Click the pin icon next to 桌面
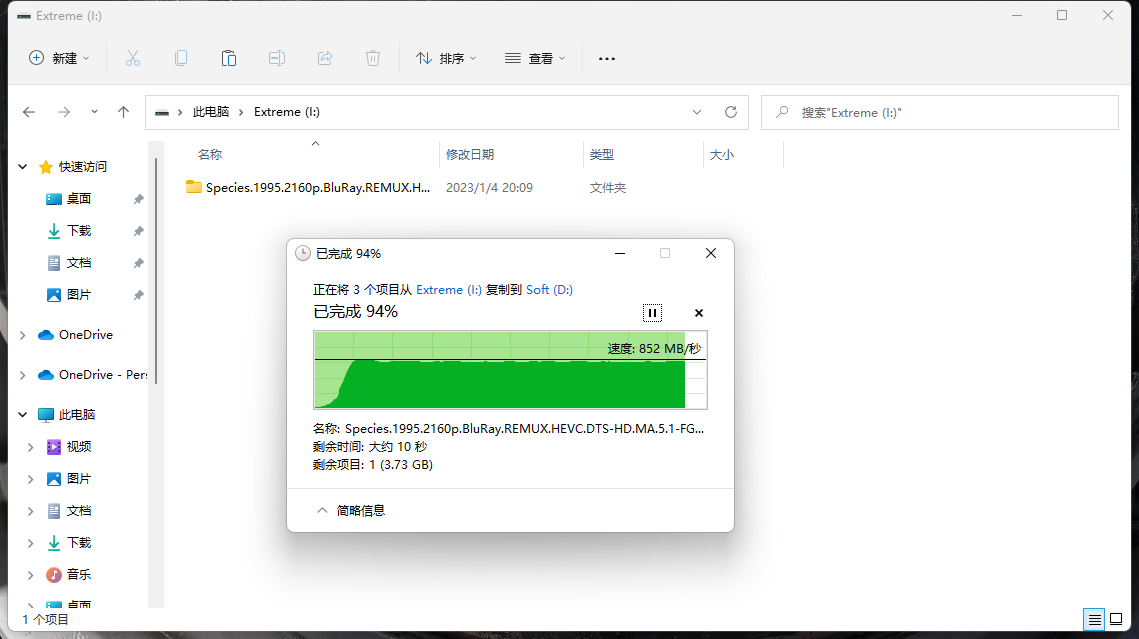 click(x=138, y=199)
